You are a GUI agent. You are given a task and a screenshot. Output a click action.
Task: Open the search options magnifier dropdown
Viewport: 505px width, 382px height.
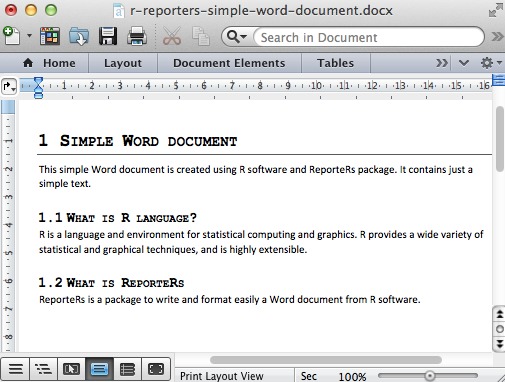(x=237, y=36)
